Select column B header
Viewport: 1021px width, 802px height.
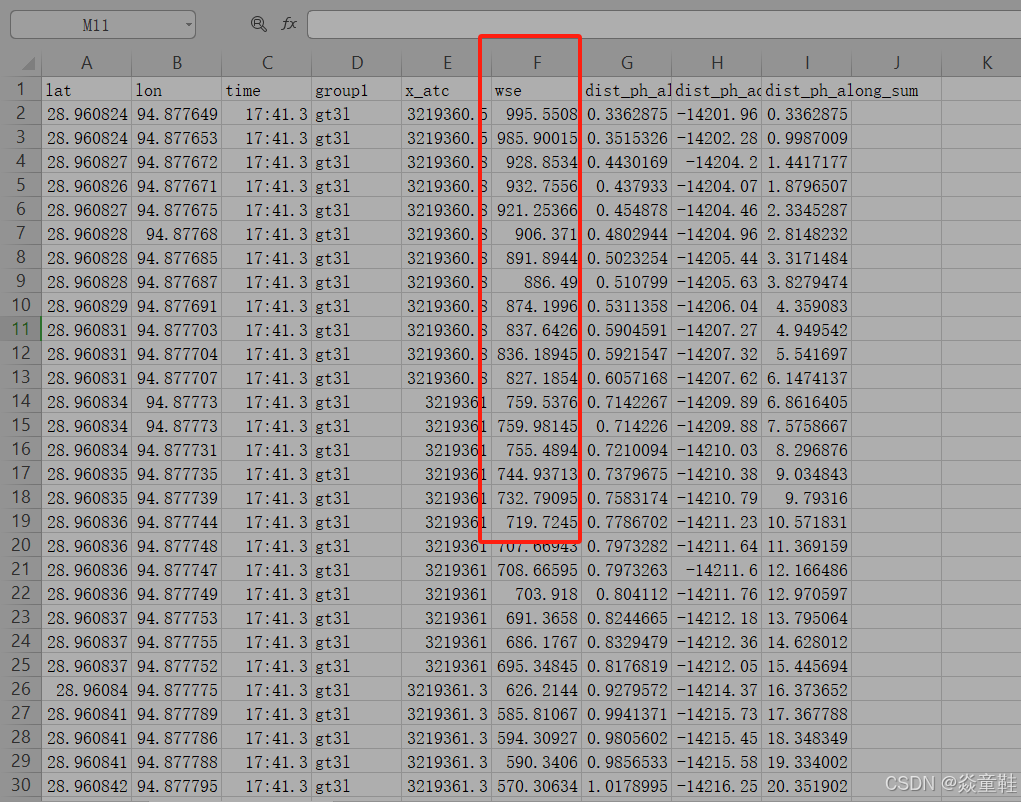pyautogui.click(x=176, y=63)
